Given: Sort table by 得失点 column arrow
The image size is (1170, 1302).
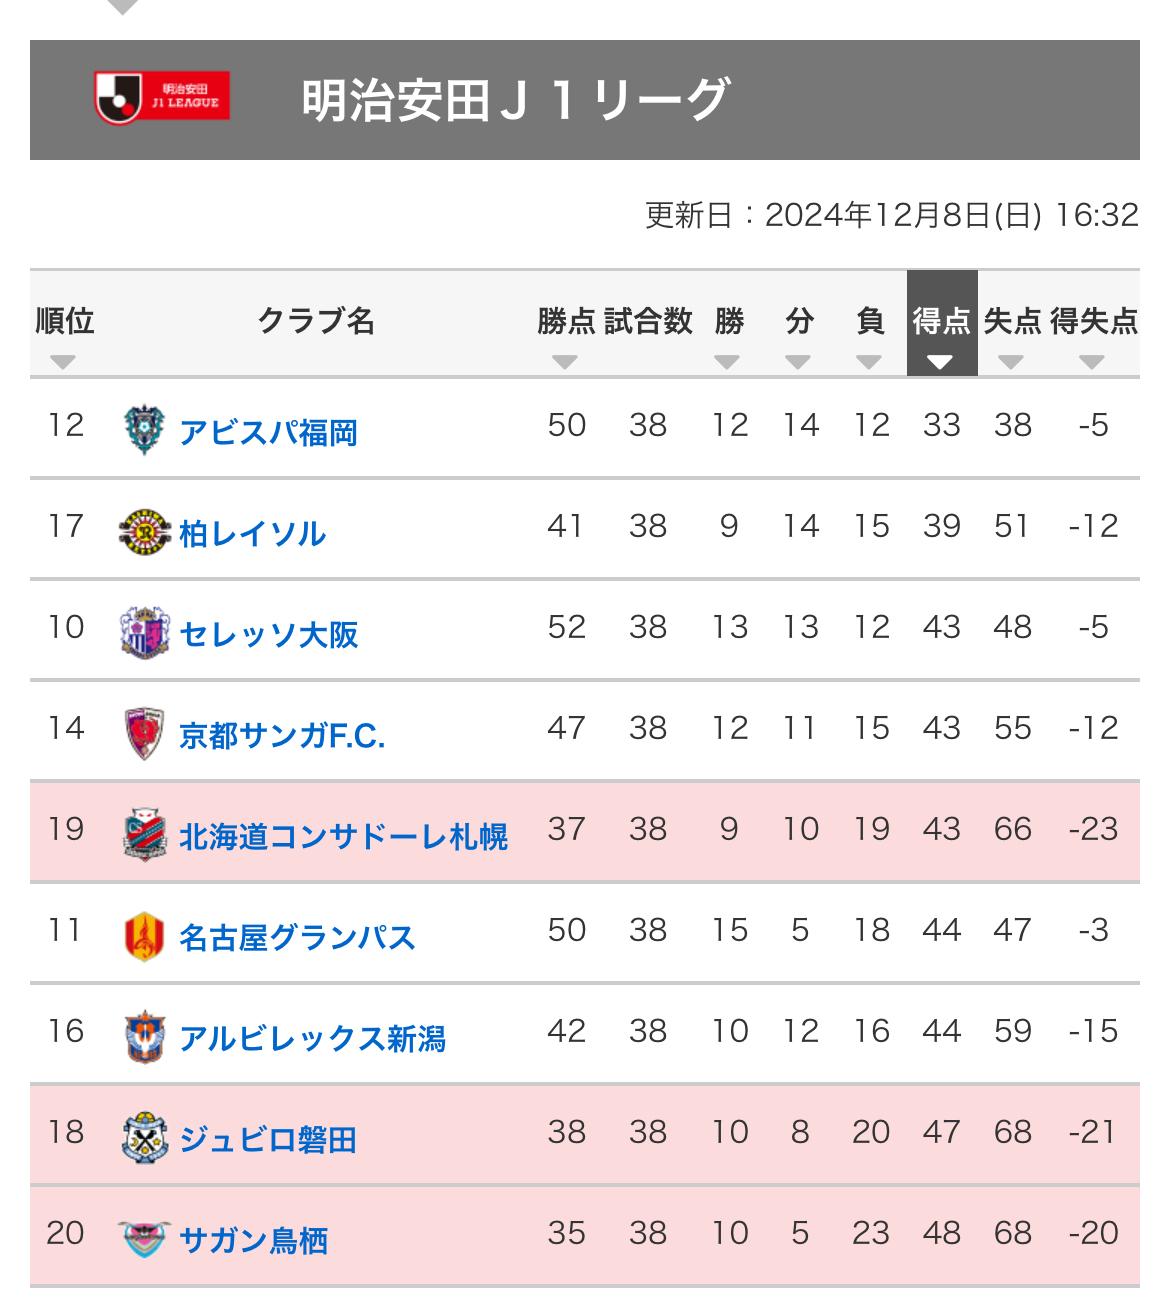Looking at the screenshot, I should [x=1092, y=362].
